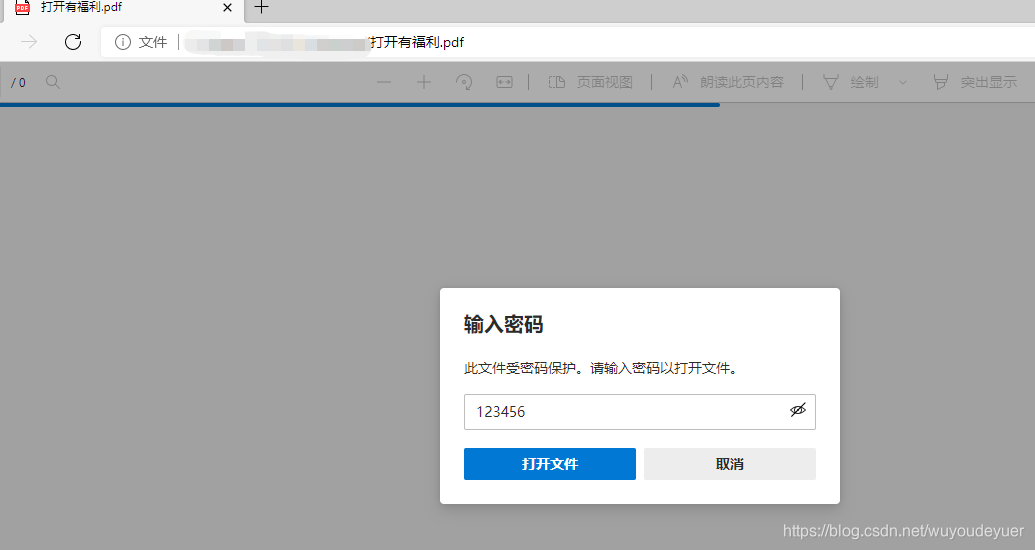Viewport: 1035px width, 550px height.
Task: Reload the page with refresh icon
Action: (73, 42)
